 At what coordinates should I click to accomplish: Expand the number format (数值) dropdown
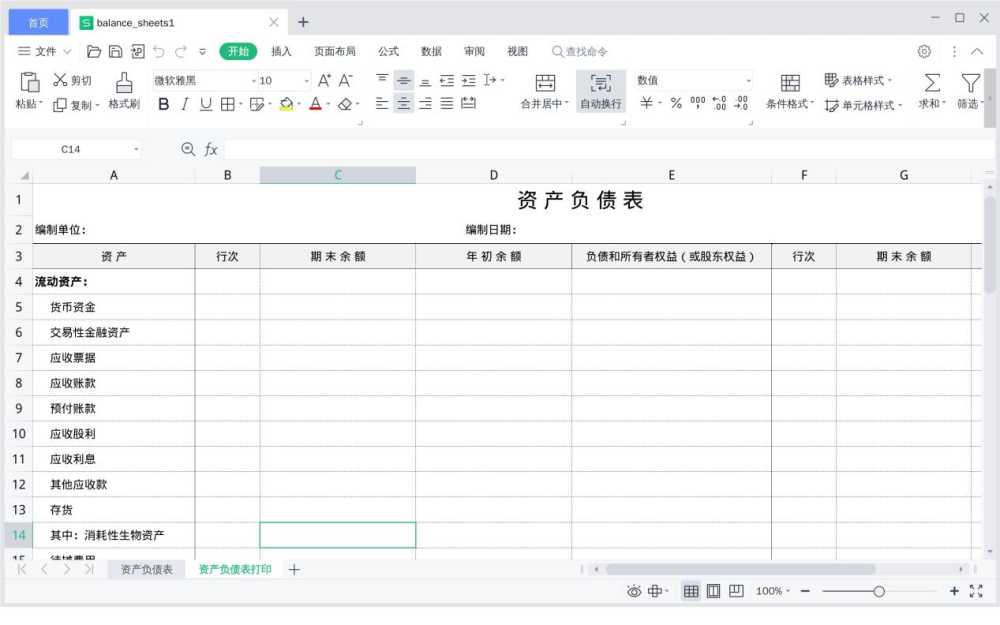click(x=748, y=80)
